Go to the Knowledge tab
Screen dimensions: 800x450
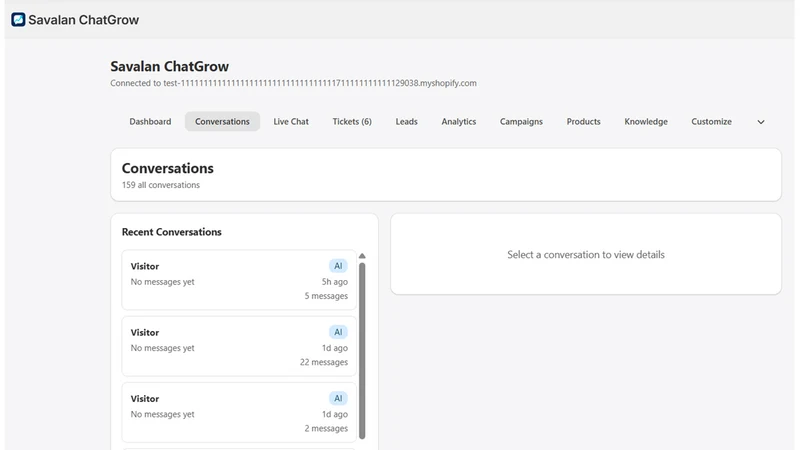click(646, 121)
